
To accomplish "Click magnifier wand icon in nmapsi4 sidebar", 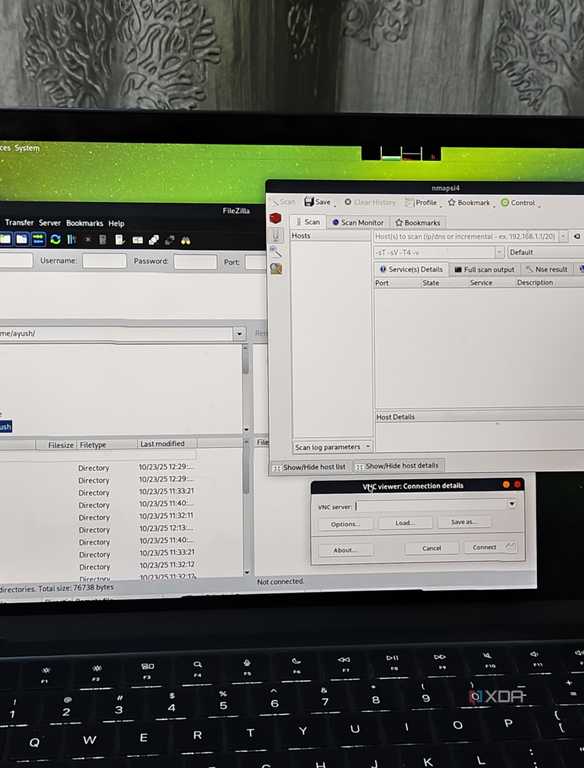I will pos(276,252).
